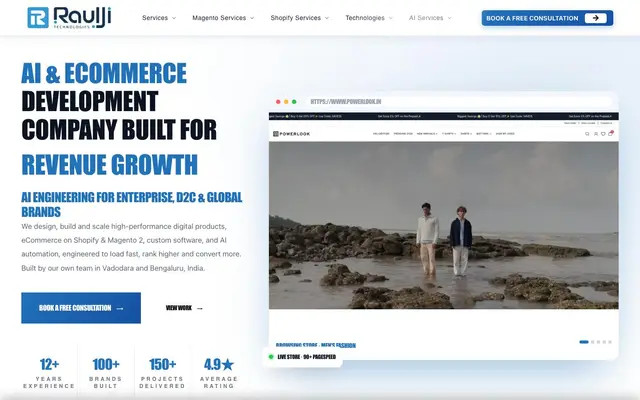Click the Raulji Technologies logo

[x=69, y=18]
